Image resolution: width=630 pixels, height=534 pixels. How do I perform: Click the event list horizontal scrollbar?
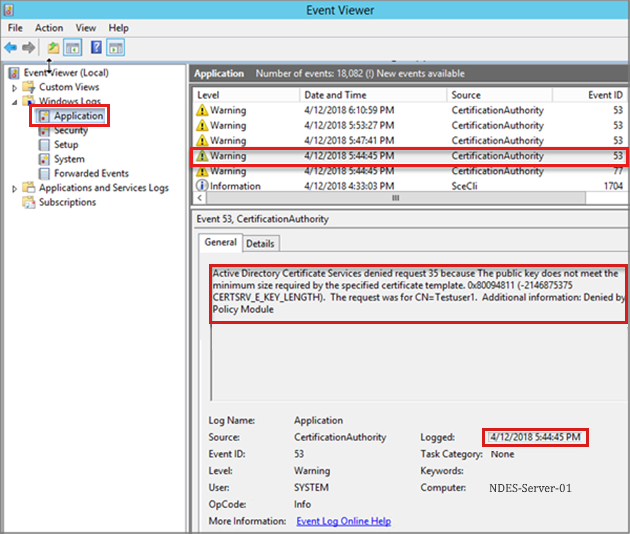[400, 198]
